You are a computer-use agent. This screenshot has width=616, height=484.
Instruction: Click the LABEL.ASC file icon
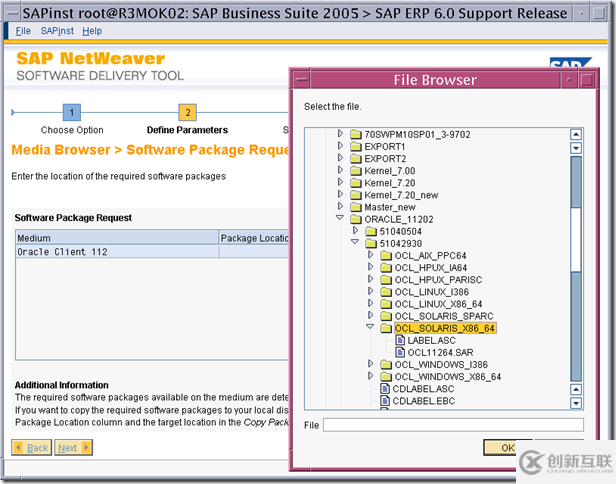click(x=400, y=340)
